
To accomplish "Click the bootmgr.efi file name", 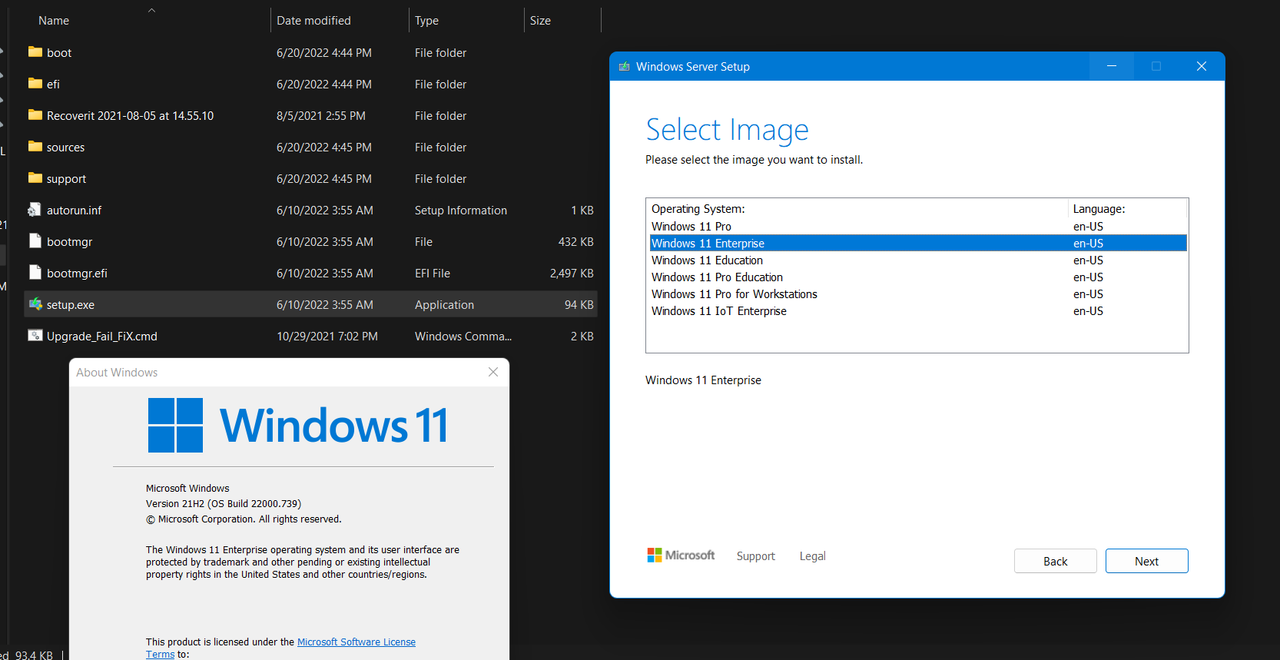I will [77, 273].
